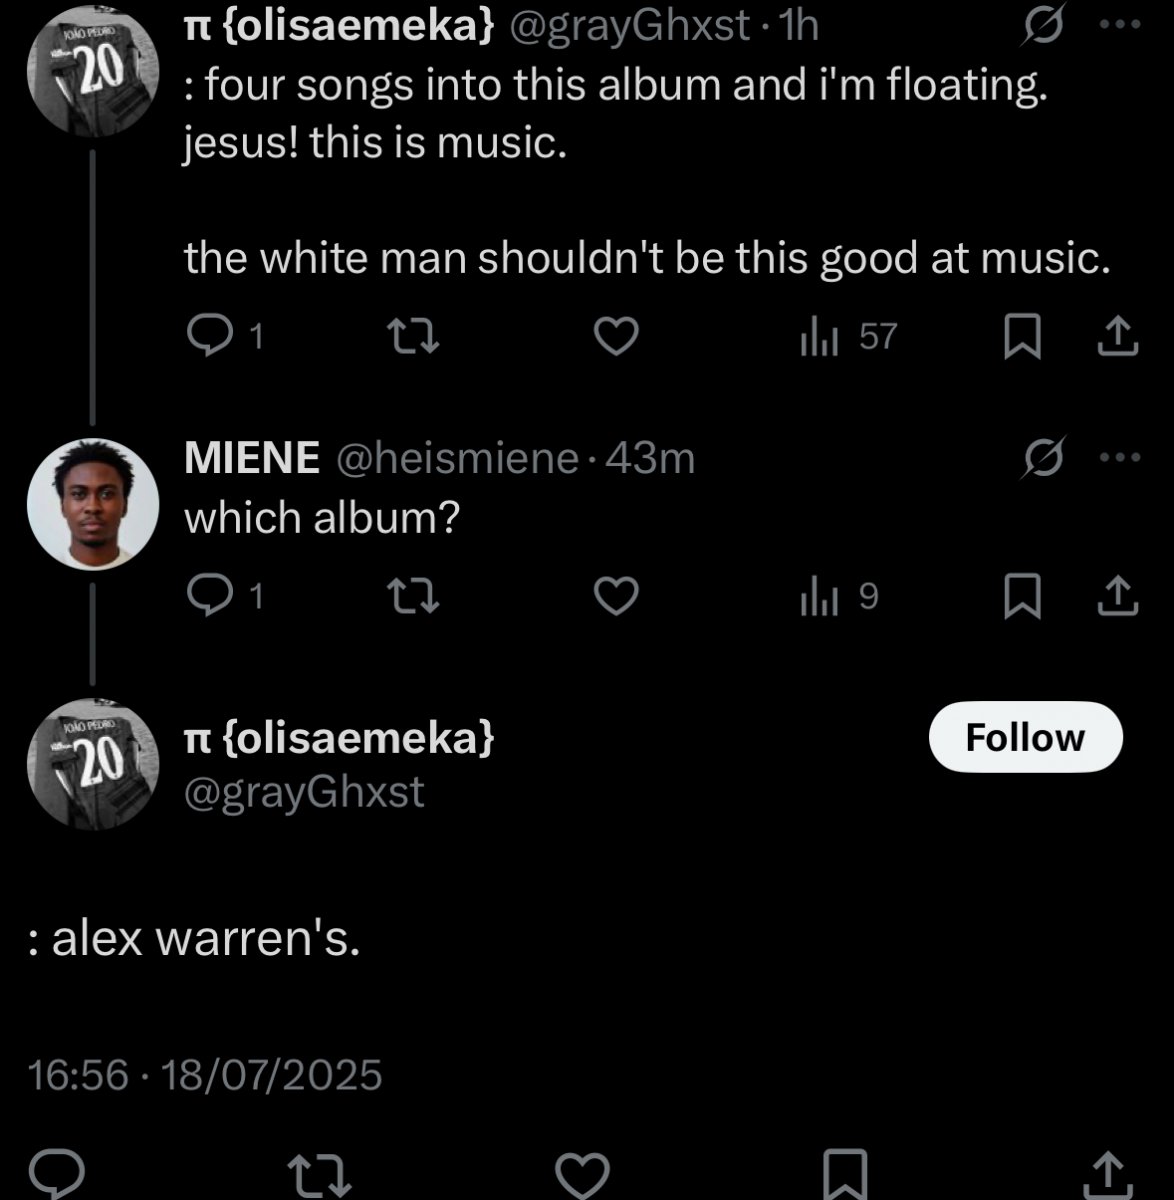This screenshot has height=1200, width=1174.
Task: View MIENE's profile picture
Action: coord(94,504)
